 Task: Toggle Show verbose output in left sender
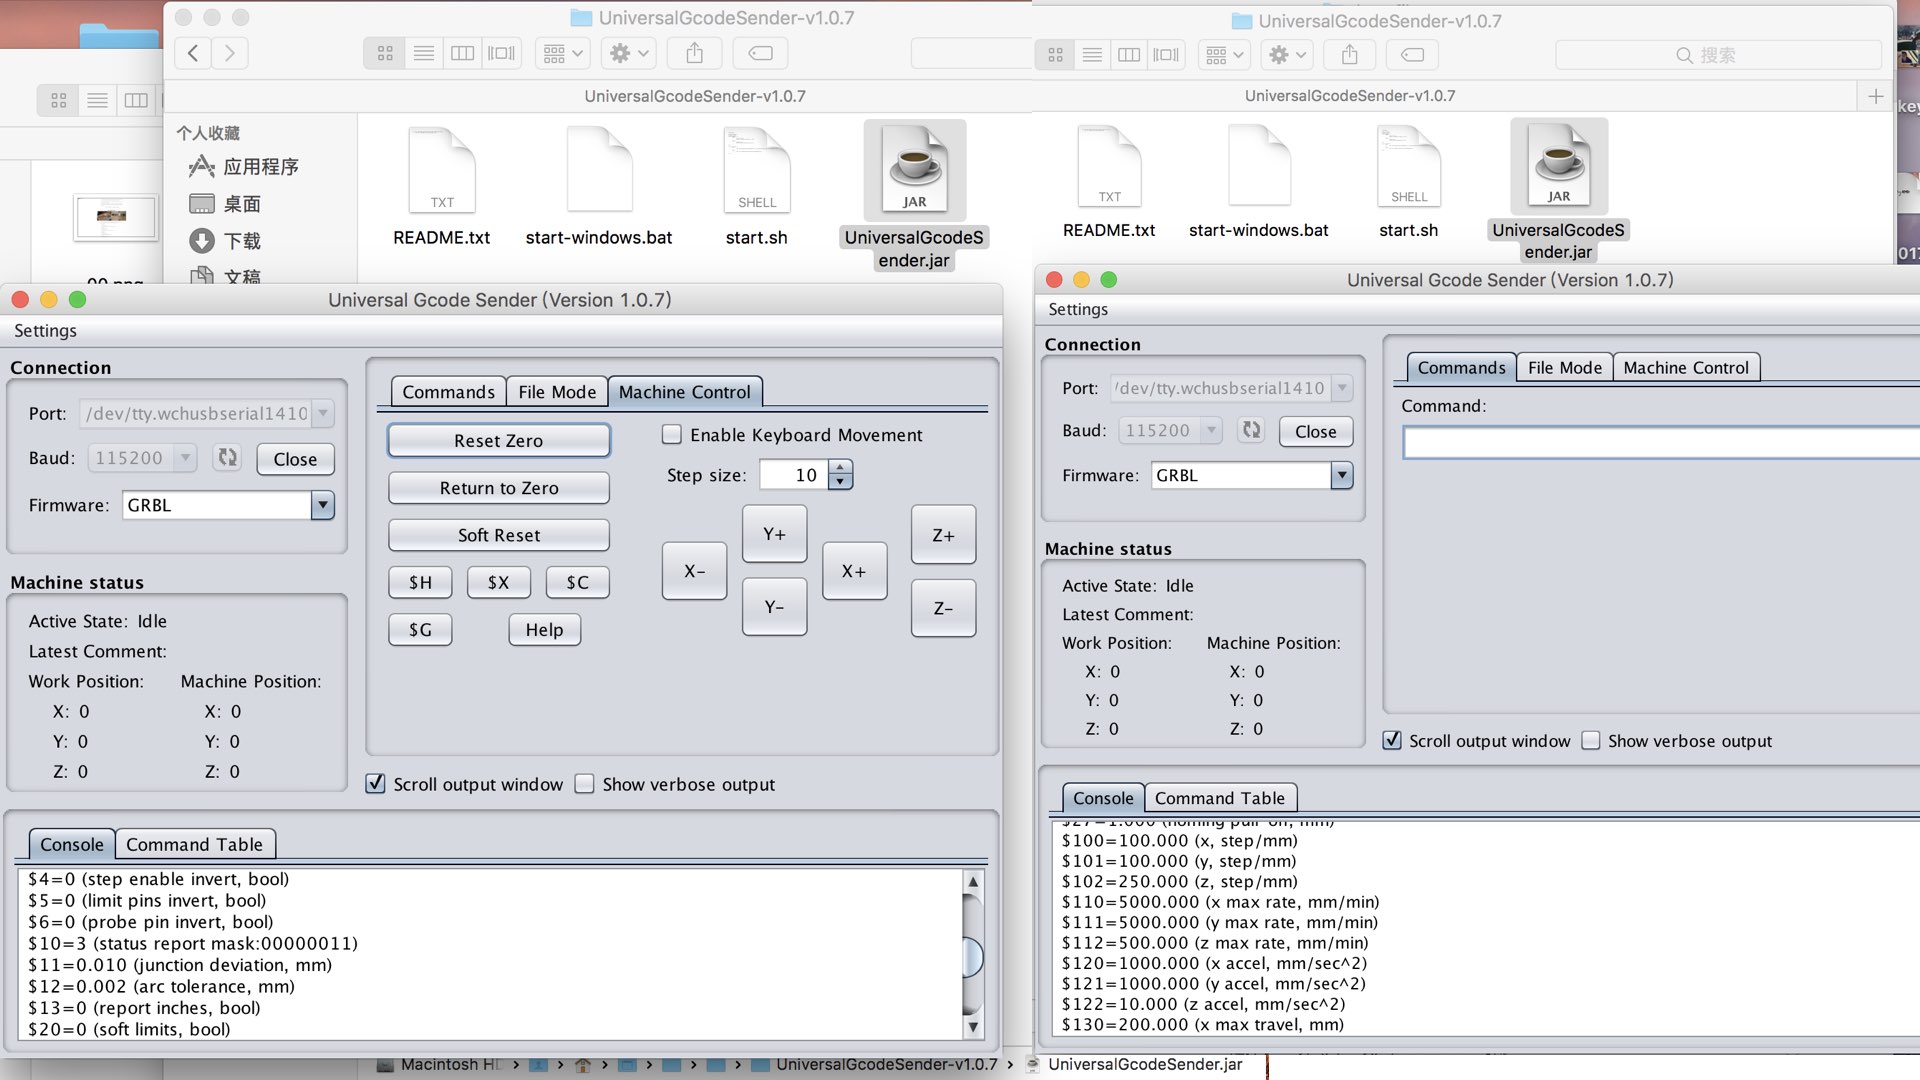point(585,784)
